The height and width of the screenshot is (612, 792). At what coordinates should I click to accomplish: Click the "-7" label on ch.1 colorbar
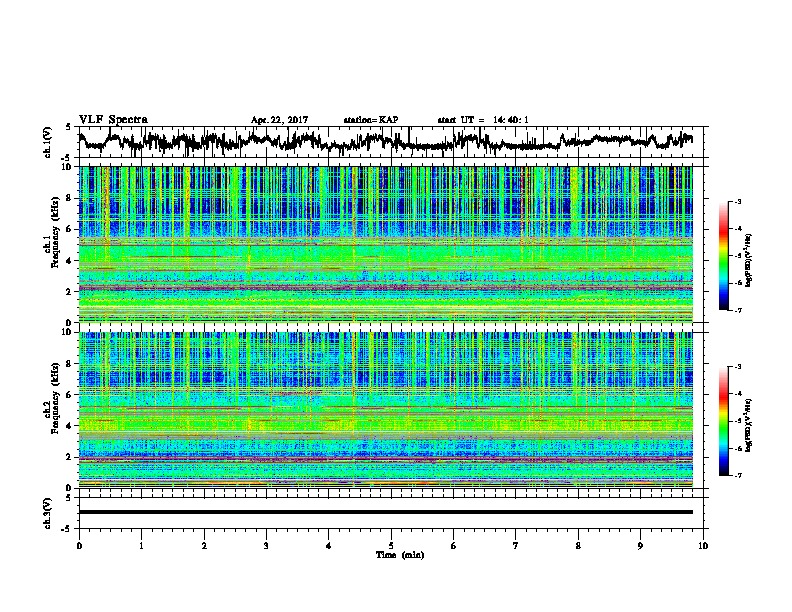coord(738,310)
